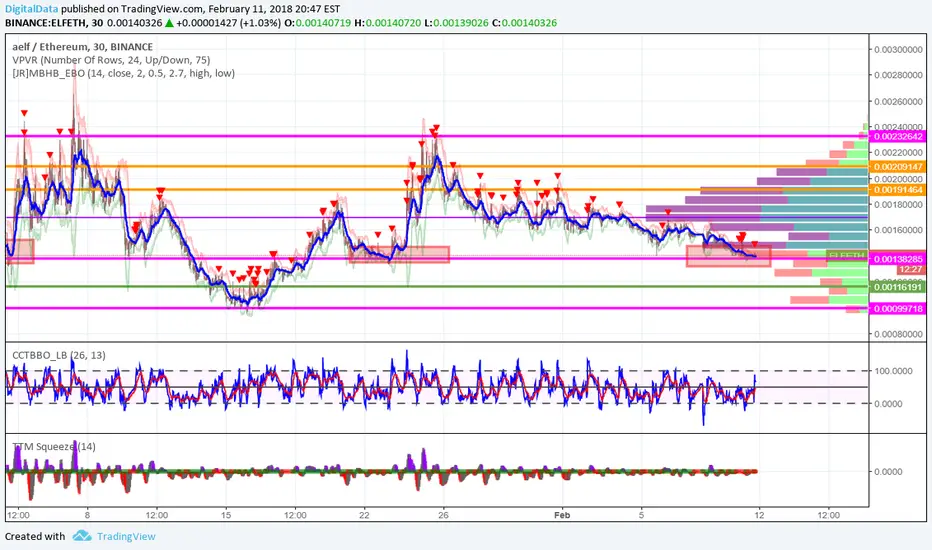
Task: Click the TradingView cloud logo icon
Action: tap(82, 536)
